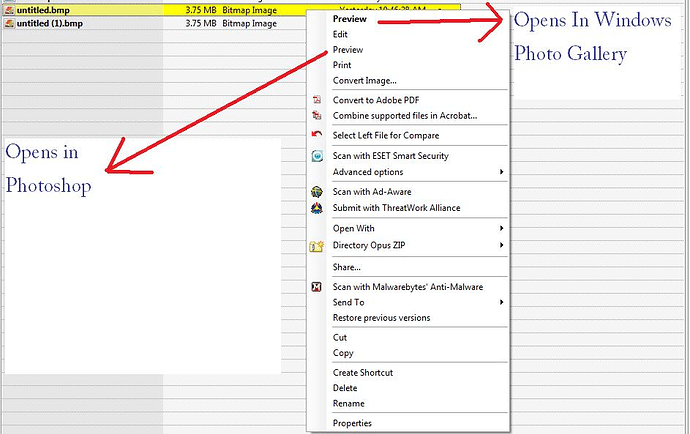Choose Print from the context menu

pyautogui.click(x=342, y=65)
